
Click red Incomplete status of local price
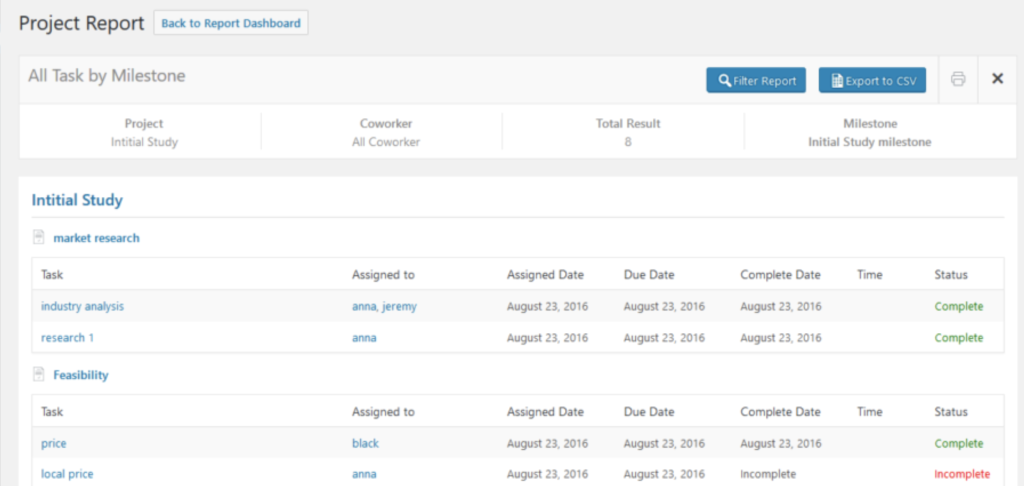(x=962, y=474)
